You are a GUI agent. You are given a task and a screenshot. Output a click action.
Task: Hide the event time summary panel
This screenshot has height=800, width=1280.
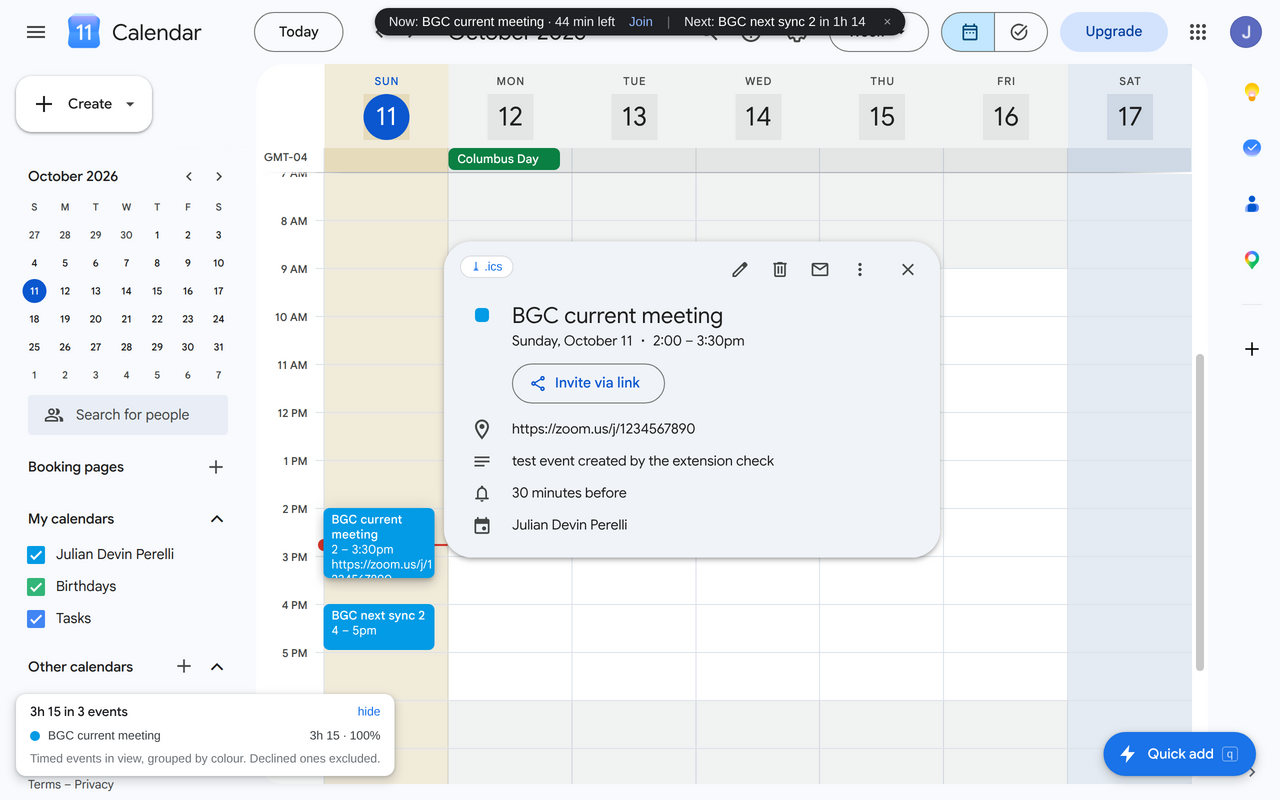[369, 712]
